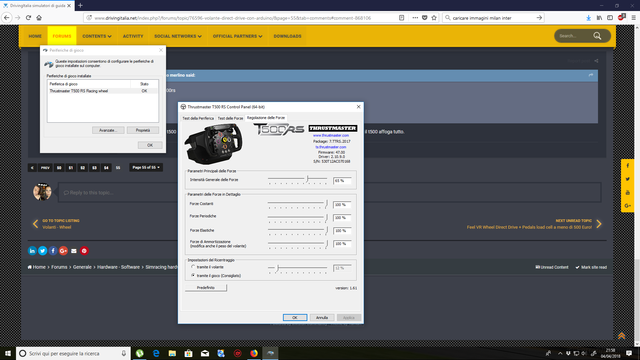640x360 pixels.
Task: Open the www.thrustmaster.com link
Action: [x=331, y=135]
